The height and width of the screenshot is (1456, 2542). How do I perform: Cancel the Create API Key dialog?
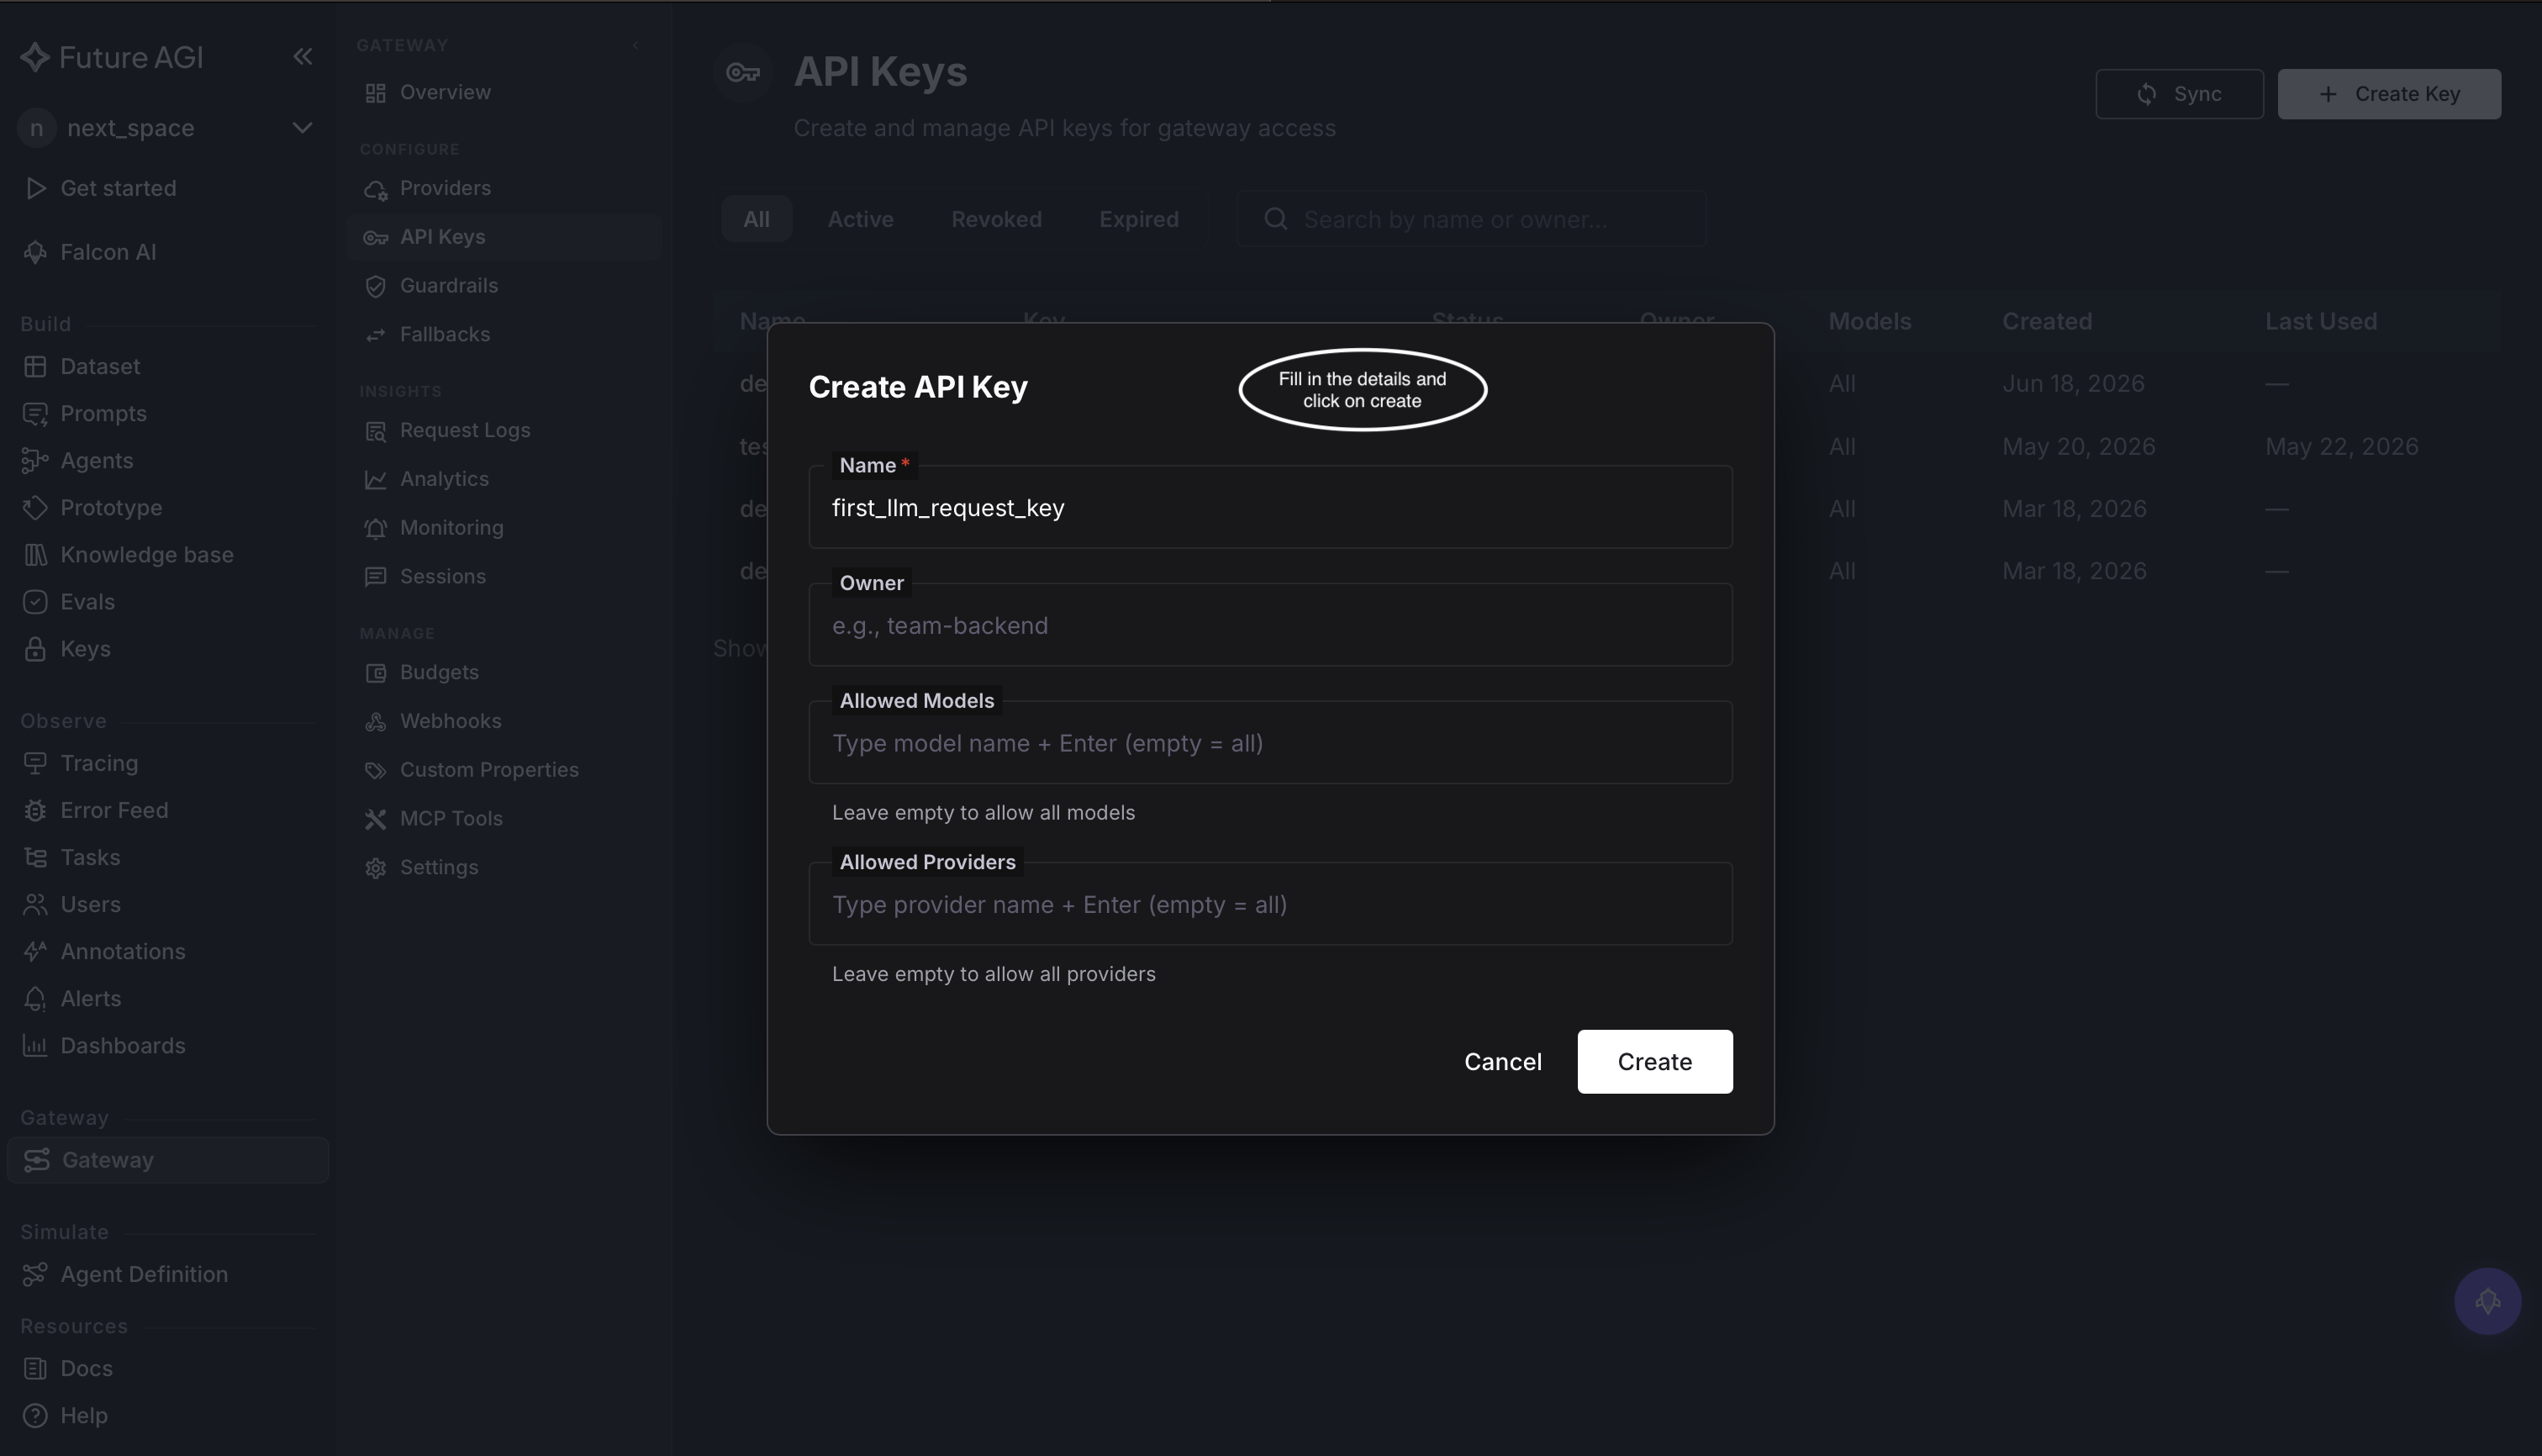tap(1502, 1062)
